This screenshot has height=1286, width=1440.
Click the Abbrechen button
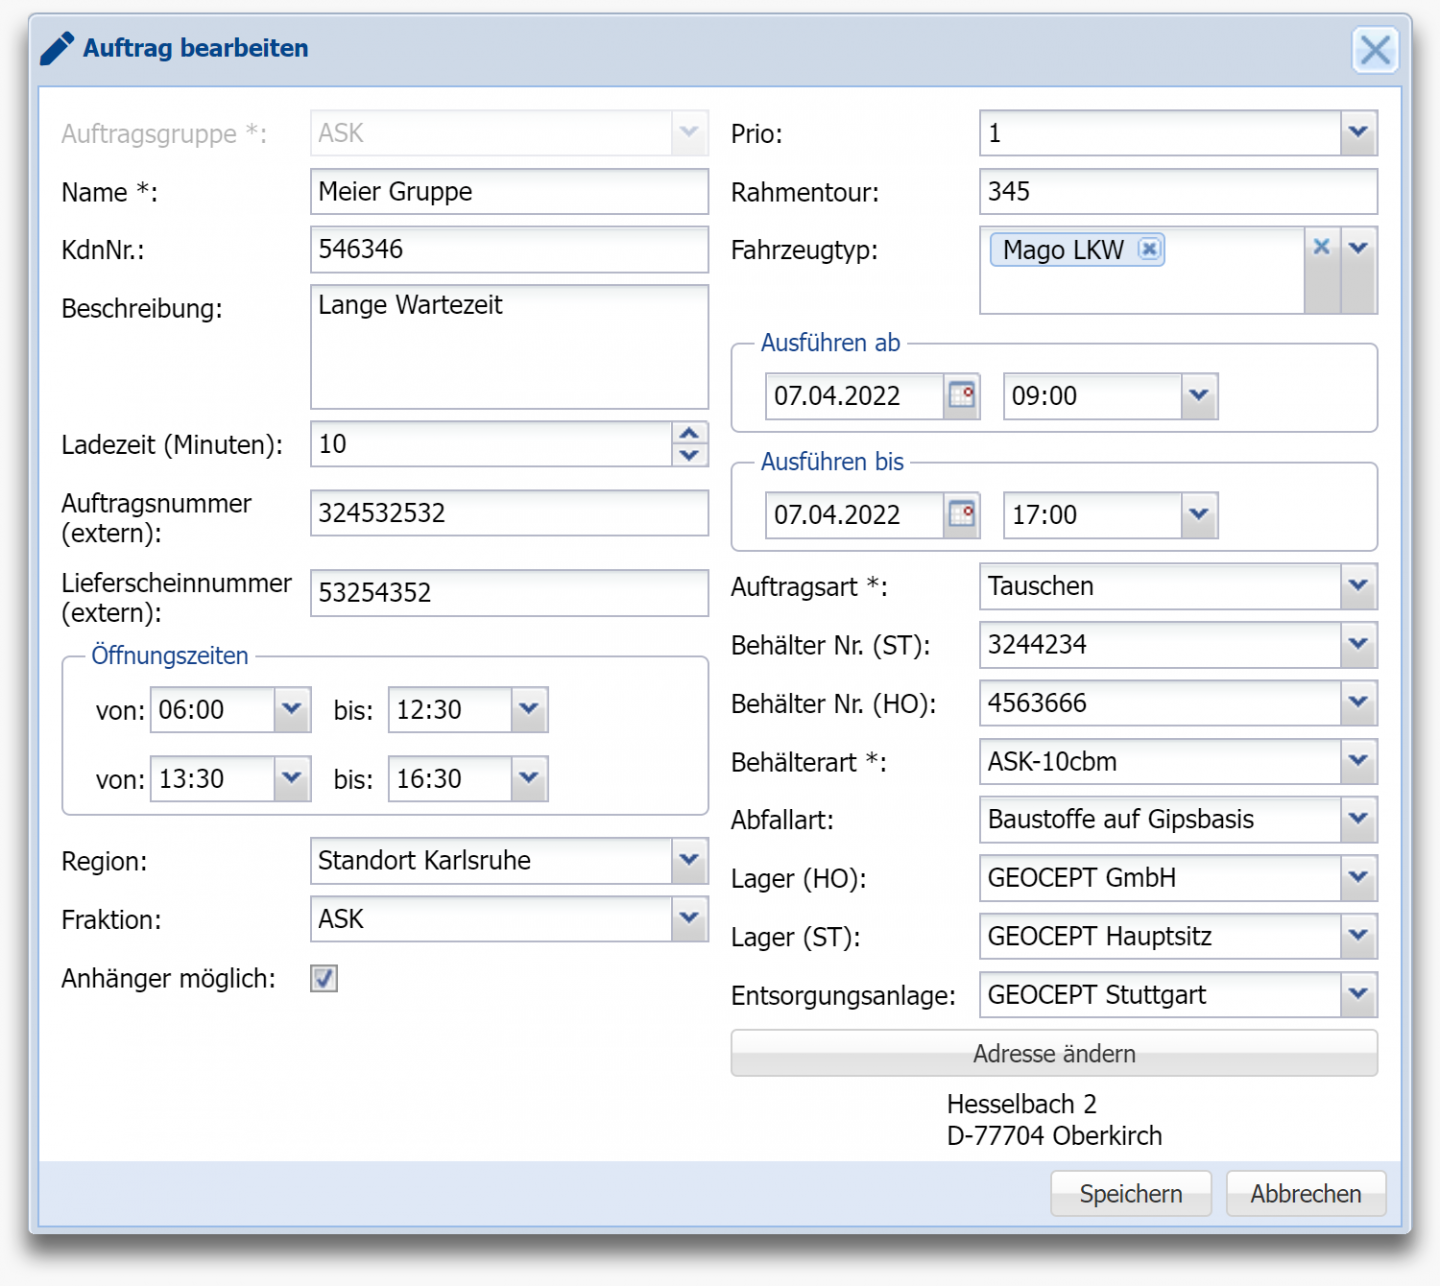pos(1305,1193)
